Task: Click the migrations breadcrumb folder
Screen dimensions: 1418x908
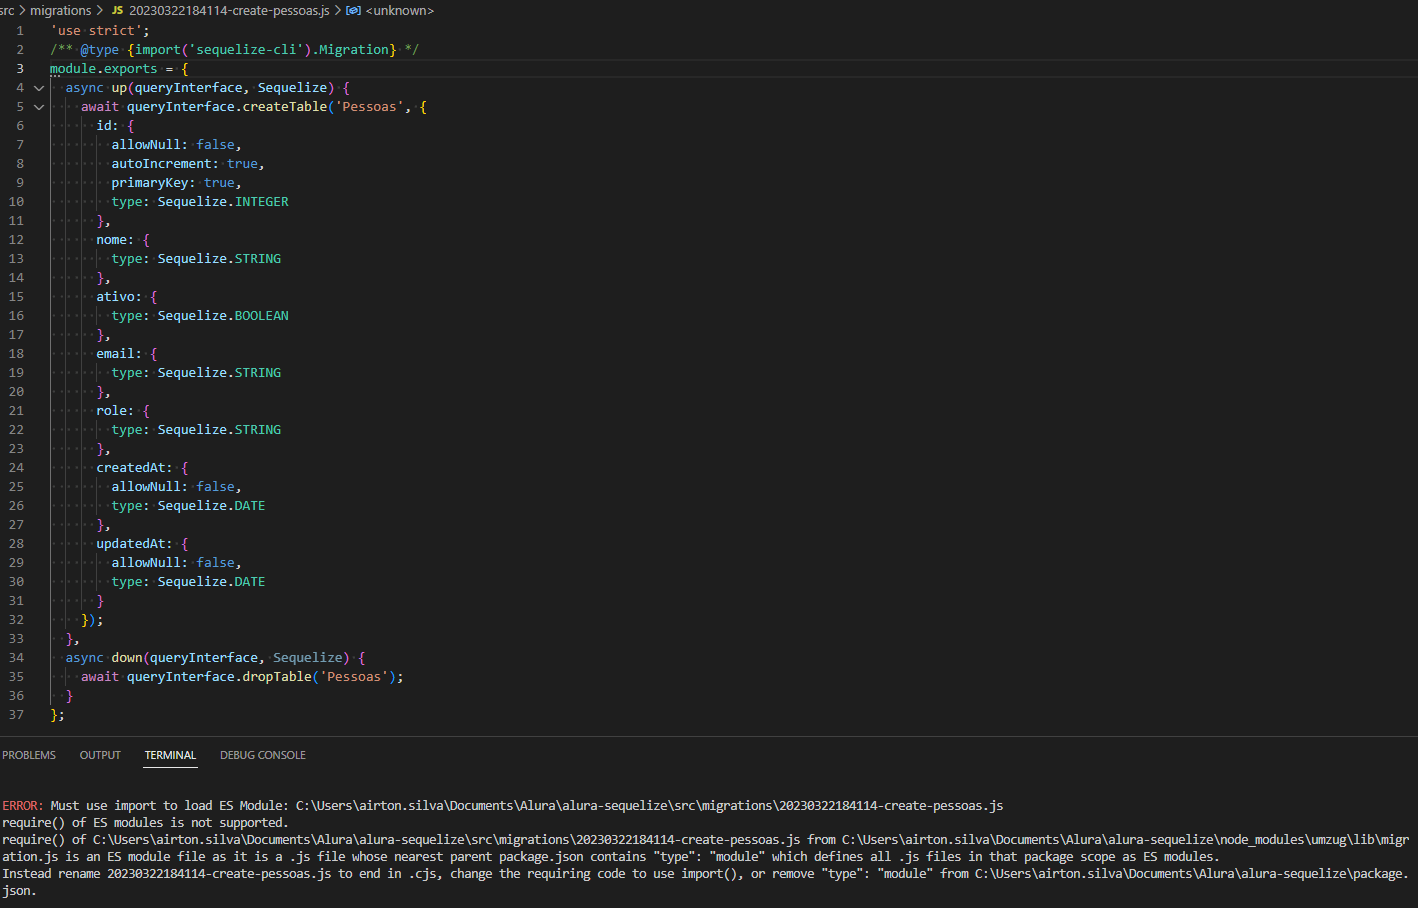Action: [x=60, y=10]
